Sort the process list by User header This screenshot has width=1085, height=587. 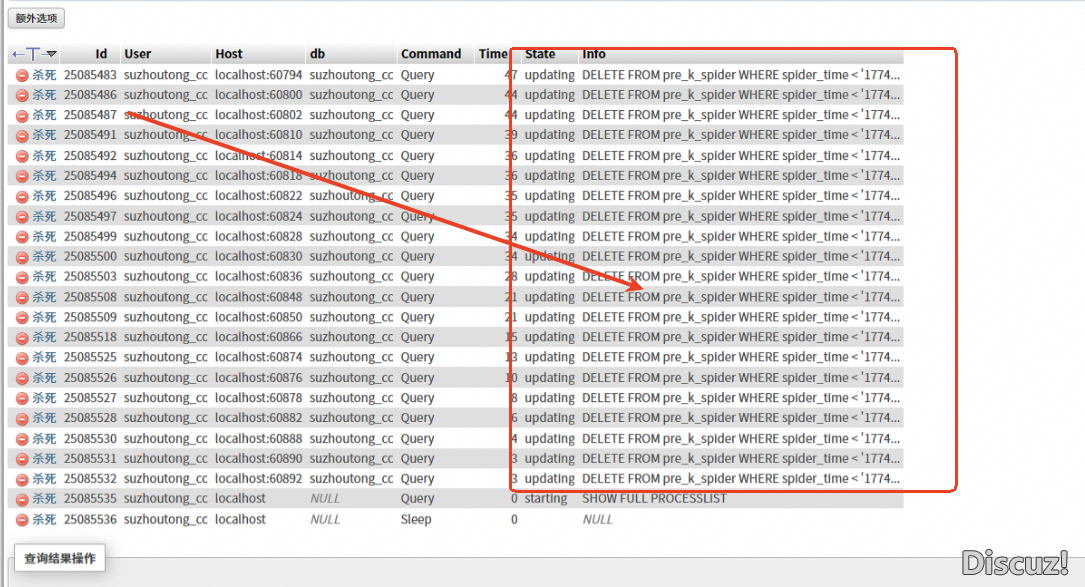click(137, 54)
